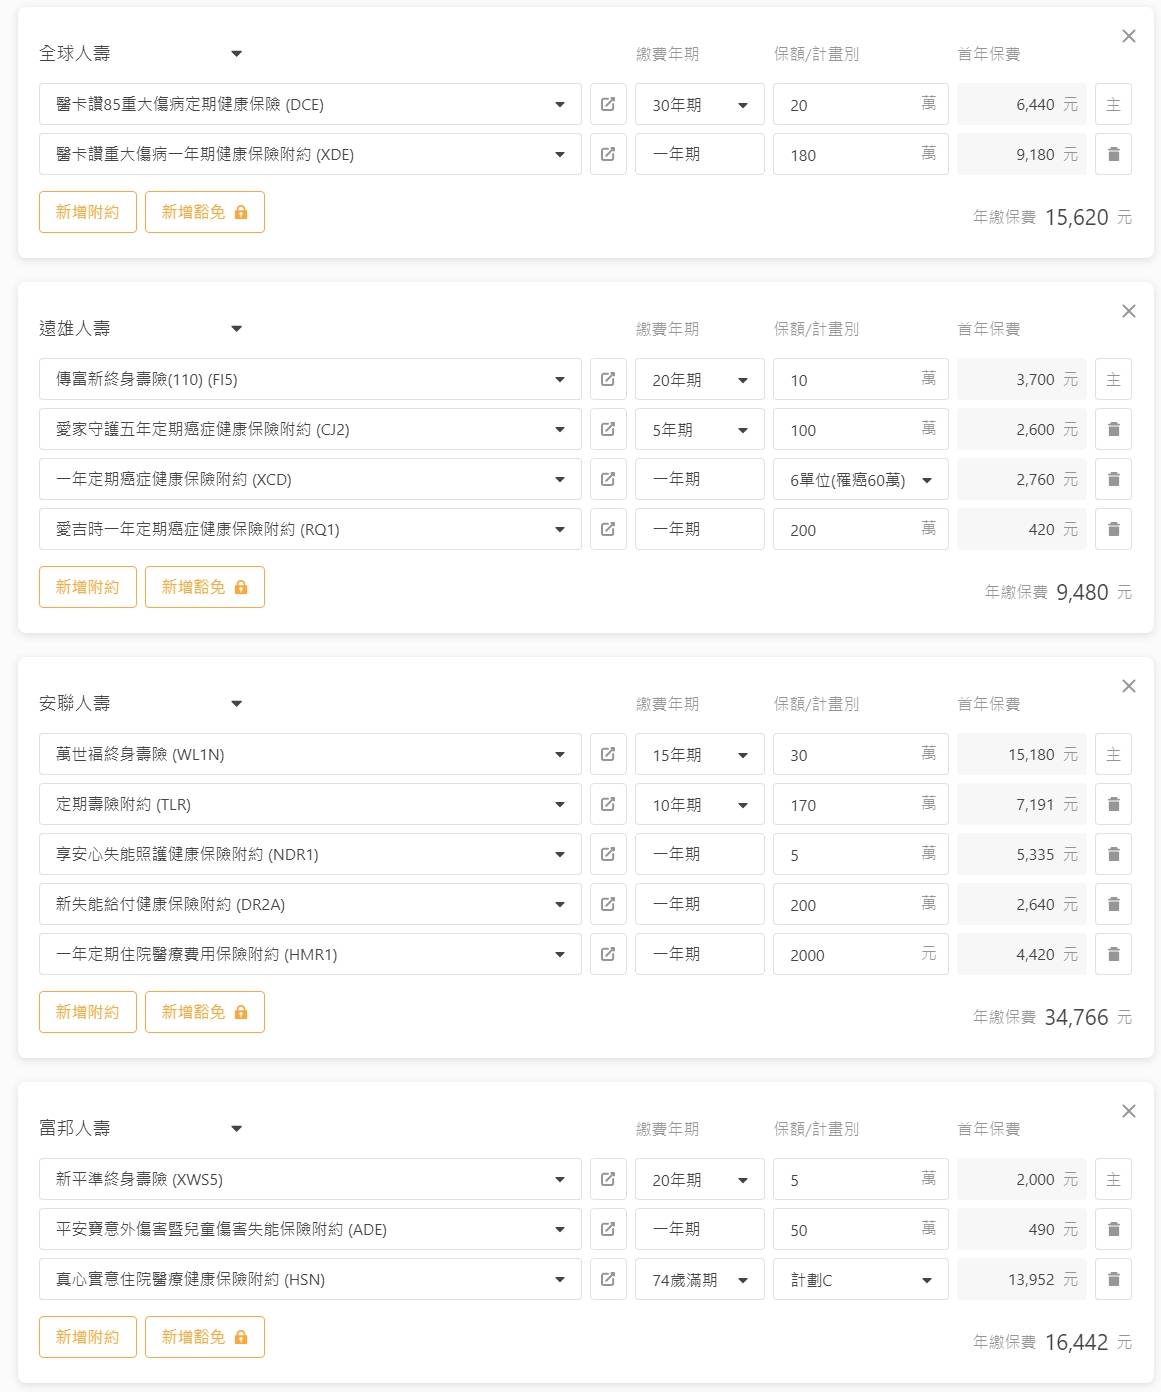Close the 遠雄人壽 policy card
Viewport: 1161px width, 1392px height.
click(1129, 311)
